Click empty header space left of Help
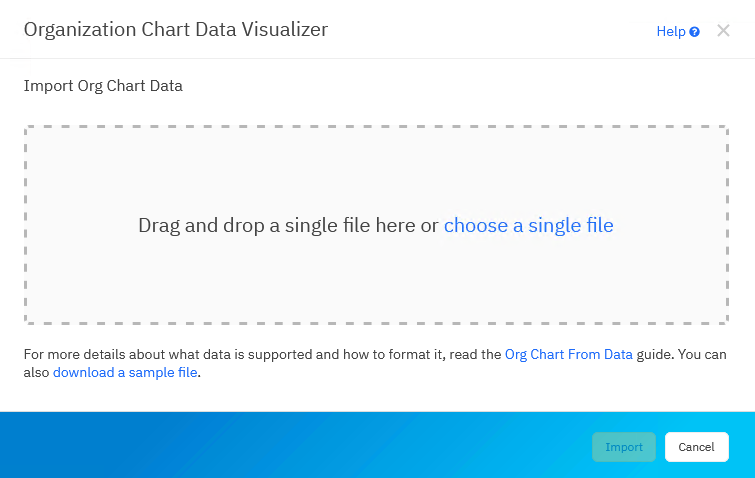 coord(500,30)
